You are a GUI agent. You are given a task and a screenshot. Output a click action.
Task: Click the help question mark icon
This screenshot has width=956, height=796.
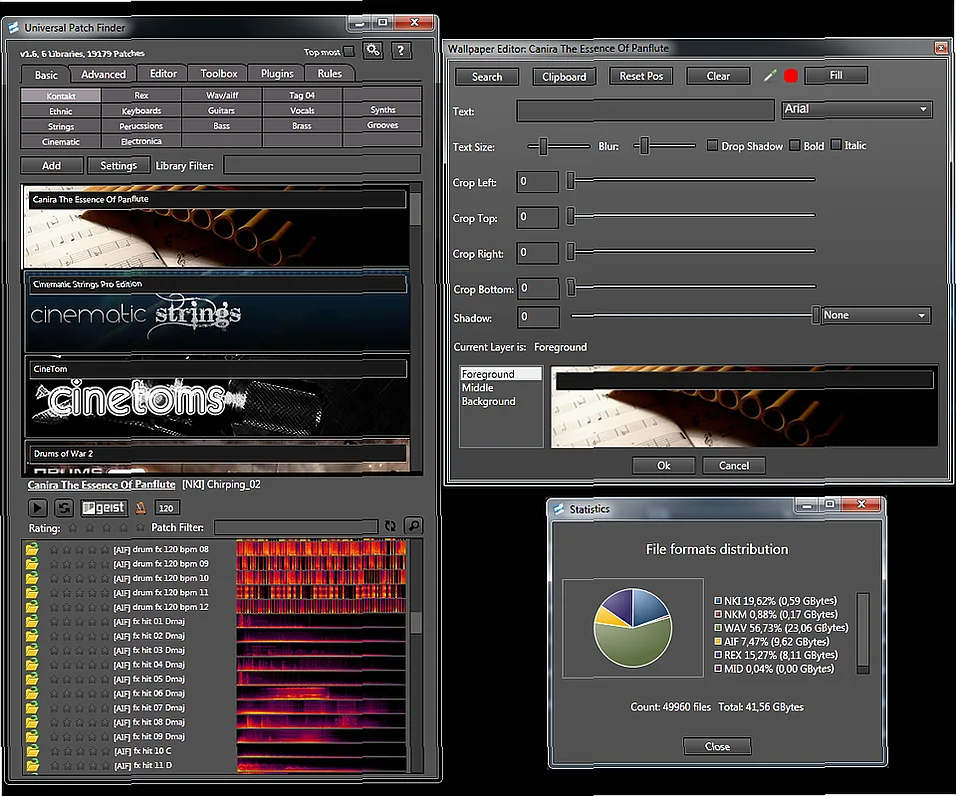402,50
